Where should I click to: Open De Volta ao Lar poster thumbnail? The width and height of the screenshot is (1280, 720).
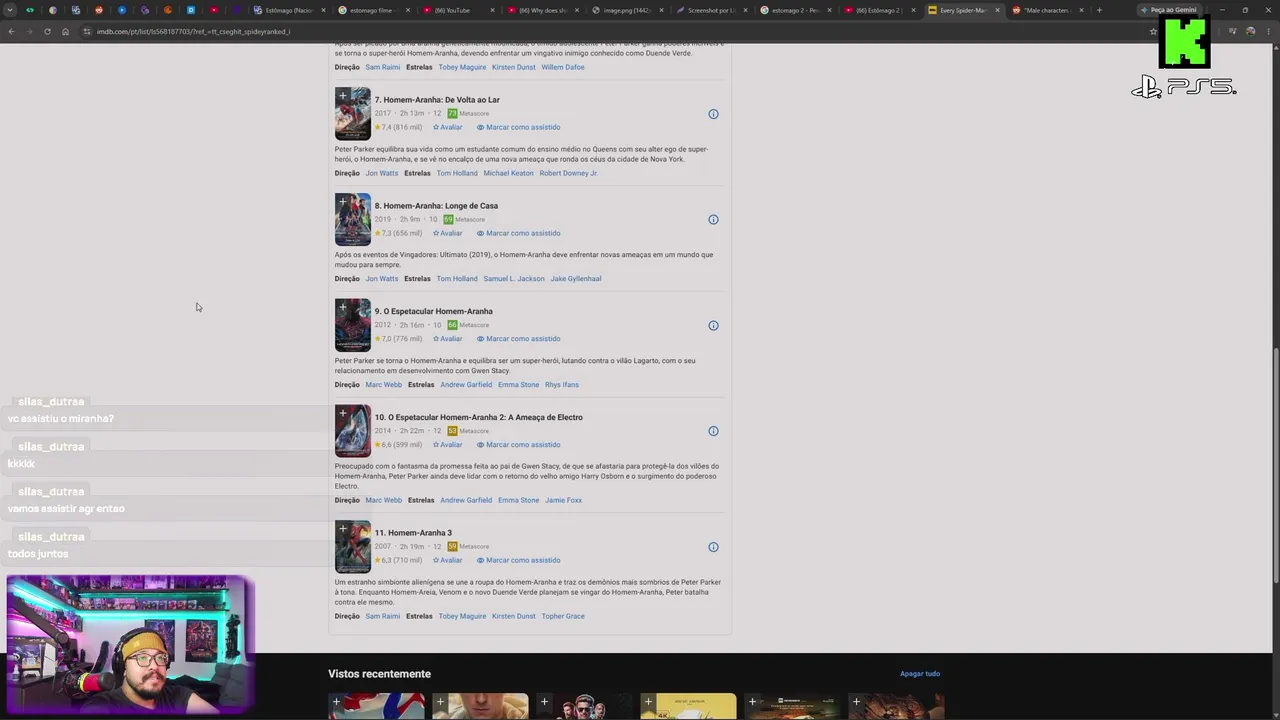point(353,114)
